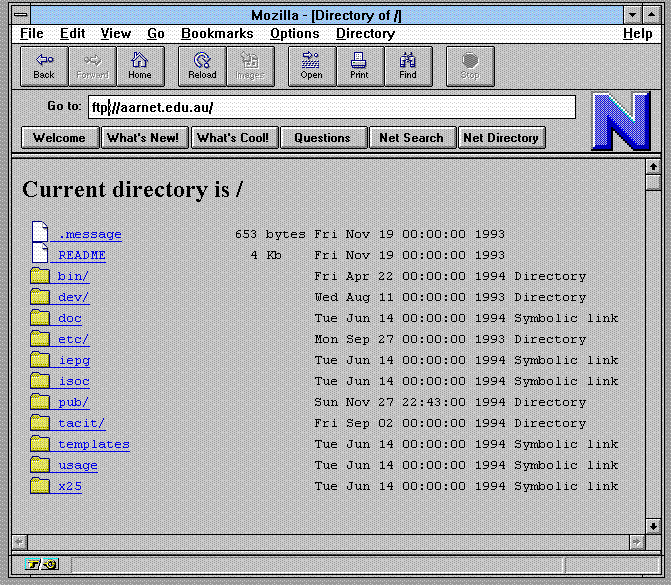Open Find using binoculars button
The width and height of the screenshot is (671, 585).
[408, 67]
